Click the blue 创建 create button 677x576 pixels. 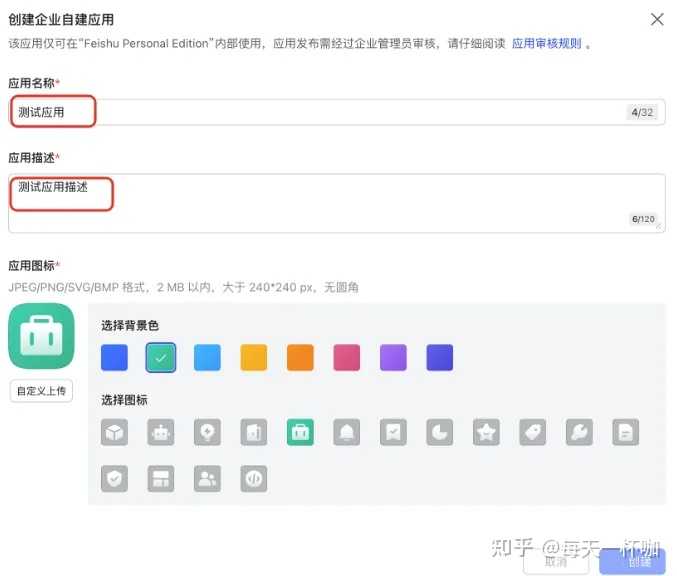pyautogui.click(x=633, y=562)
